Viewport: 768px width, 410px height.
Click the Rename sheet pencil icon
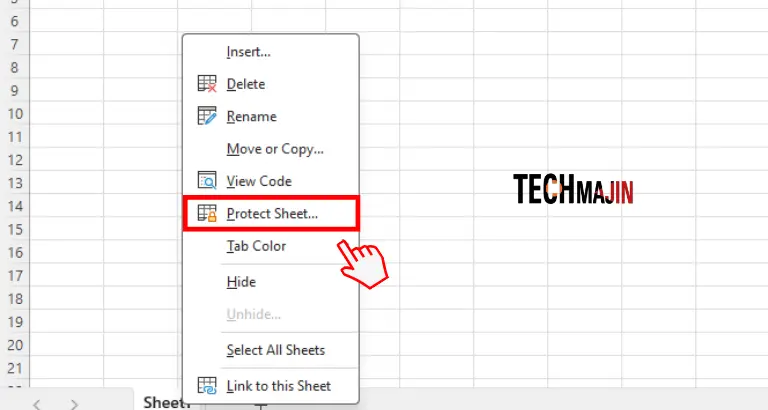[207, 116]
